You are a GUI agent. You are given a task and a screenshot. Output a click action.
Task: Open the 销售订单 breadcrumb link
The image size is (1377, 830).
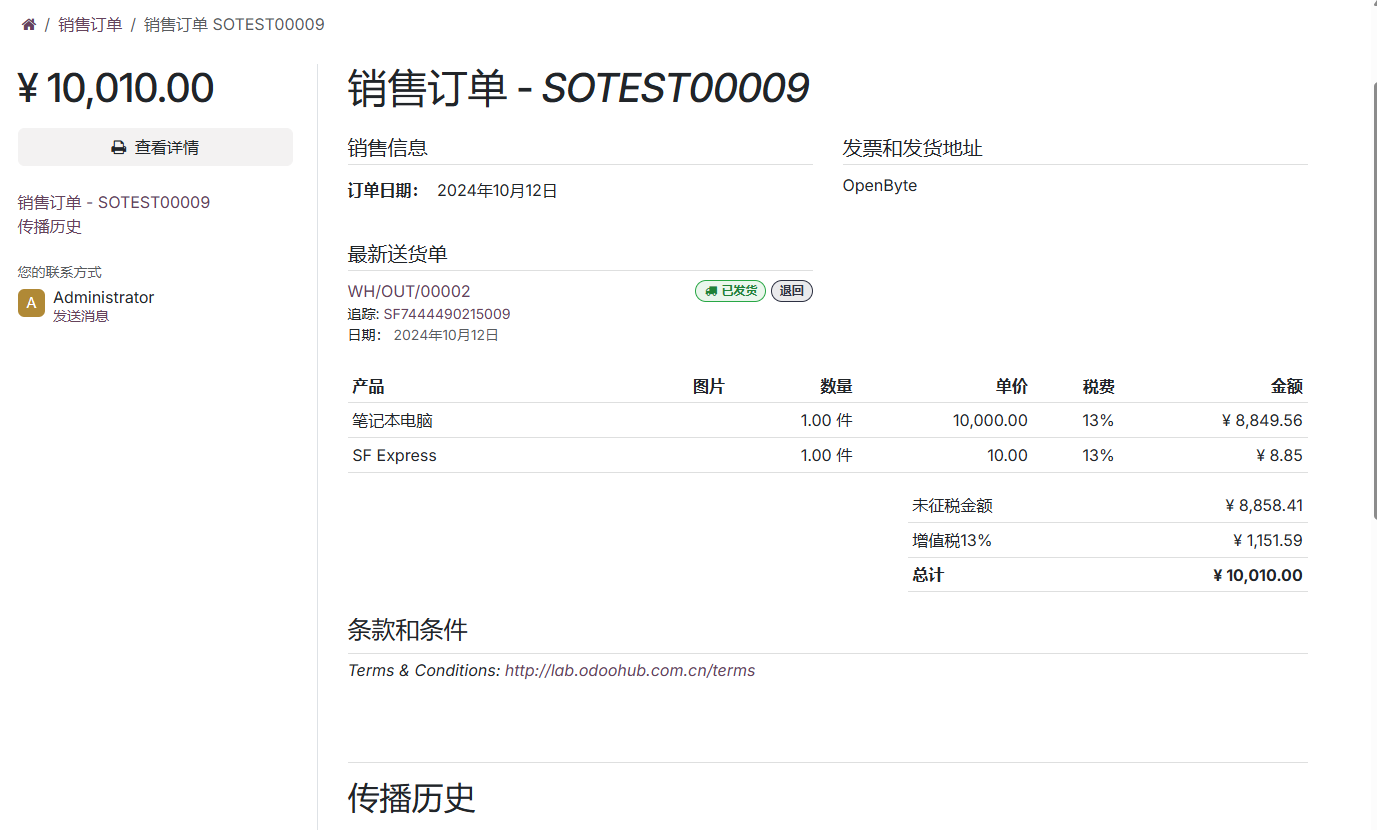click(90, 24)
